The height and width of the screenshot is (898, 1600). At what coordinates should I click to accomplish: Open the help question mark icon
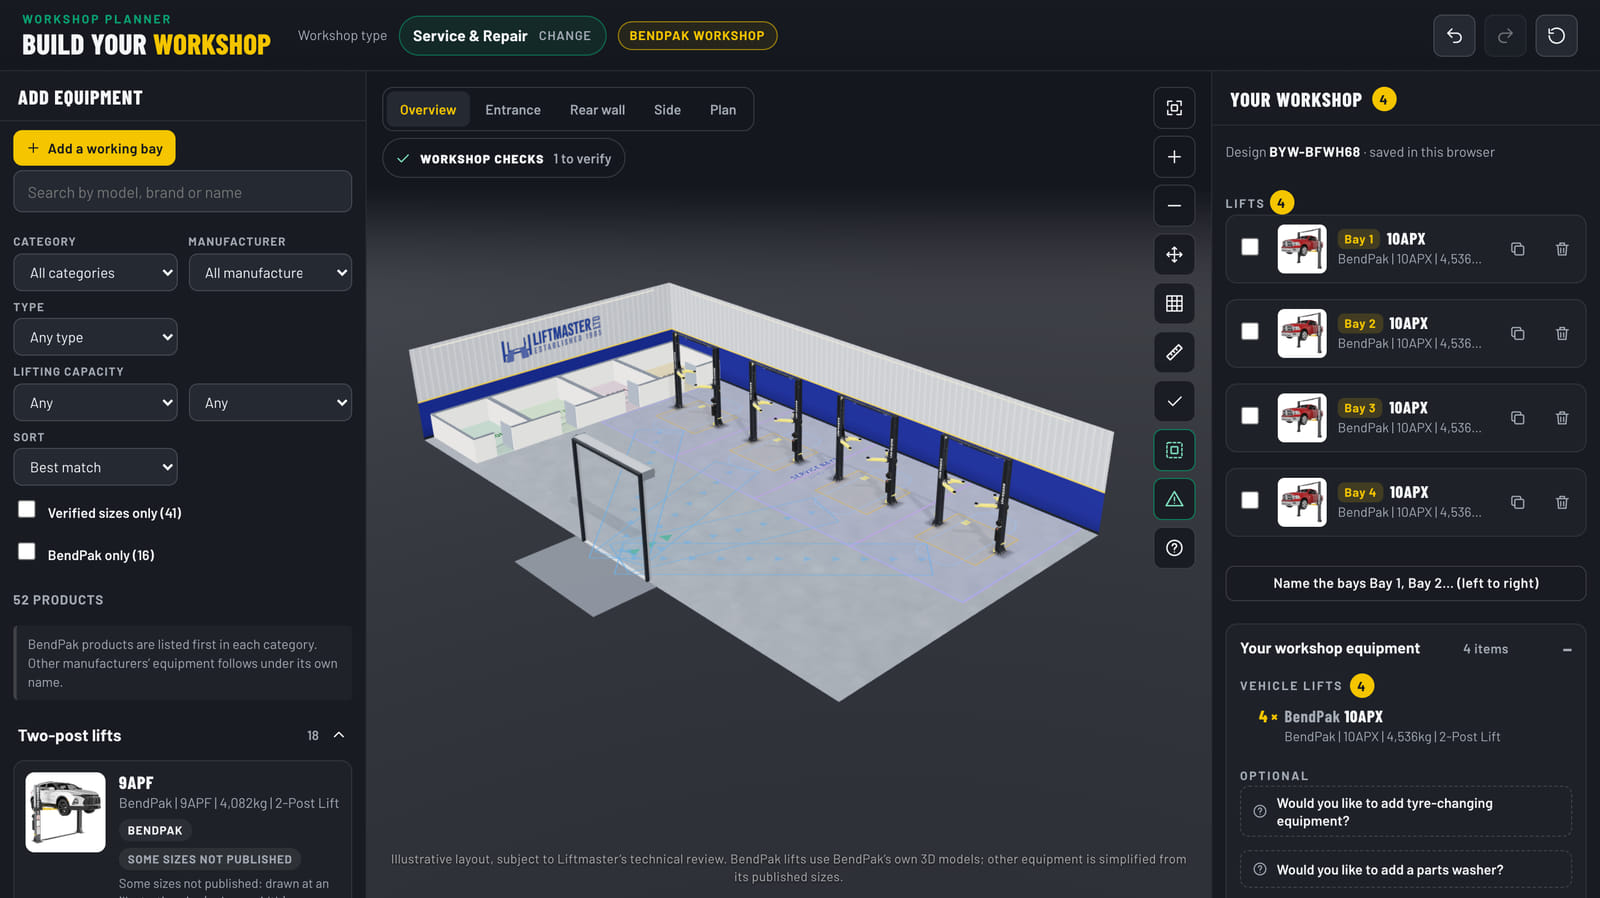click(x=1174, y=548)
